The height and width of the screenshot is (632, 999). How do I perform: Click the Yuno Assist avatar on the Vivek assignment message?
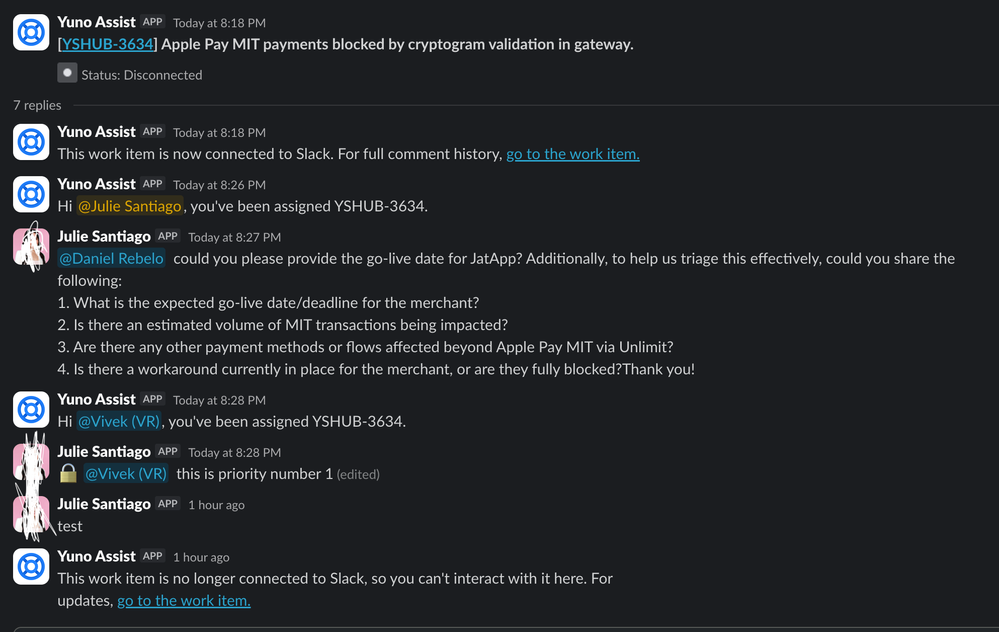(30, 410)
